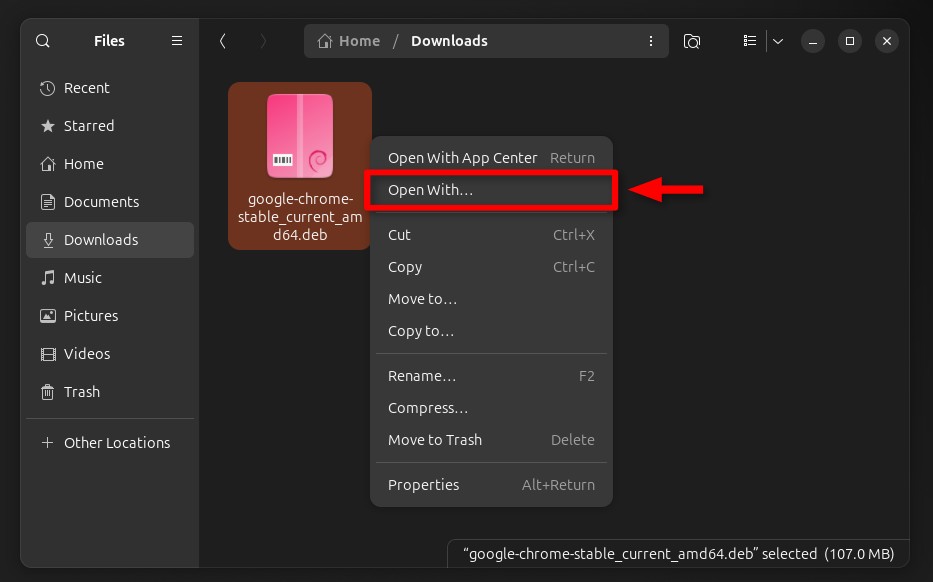
Task: Expand the view options chevron
Action: click(778, 41)
